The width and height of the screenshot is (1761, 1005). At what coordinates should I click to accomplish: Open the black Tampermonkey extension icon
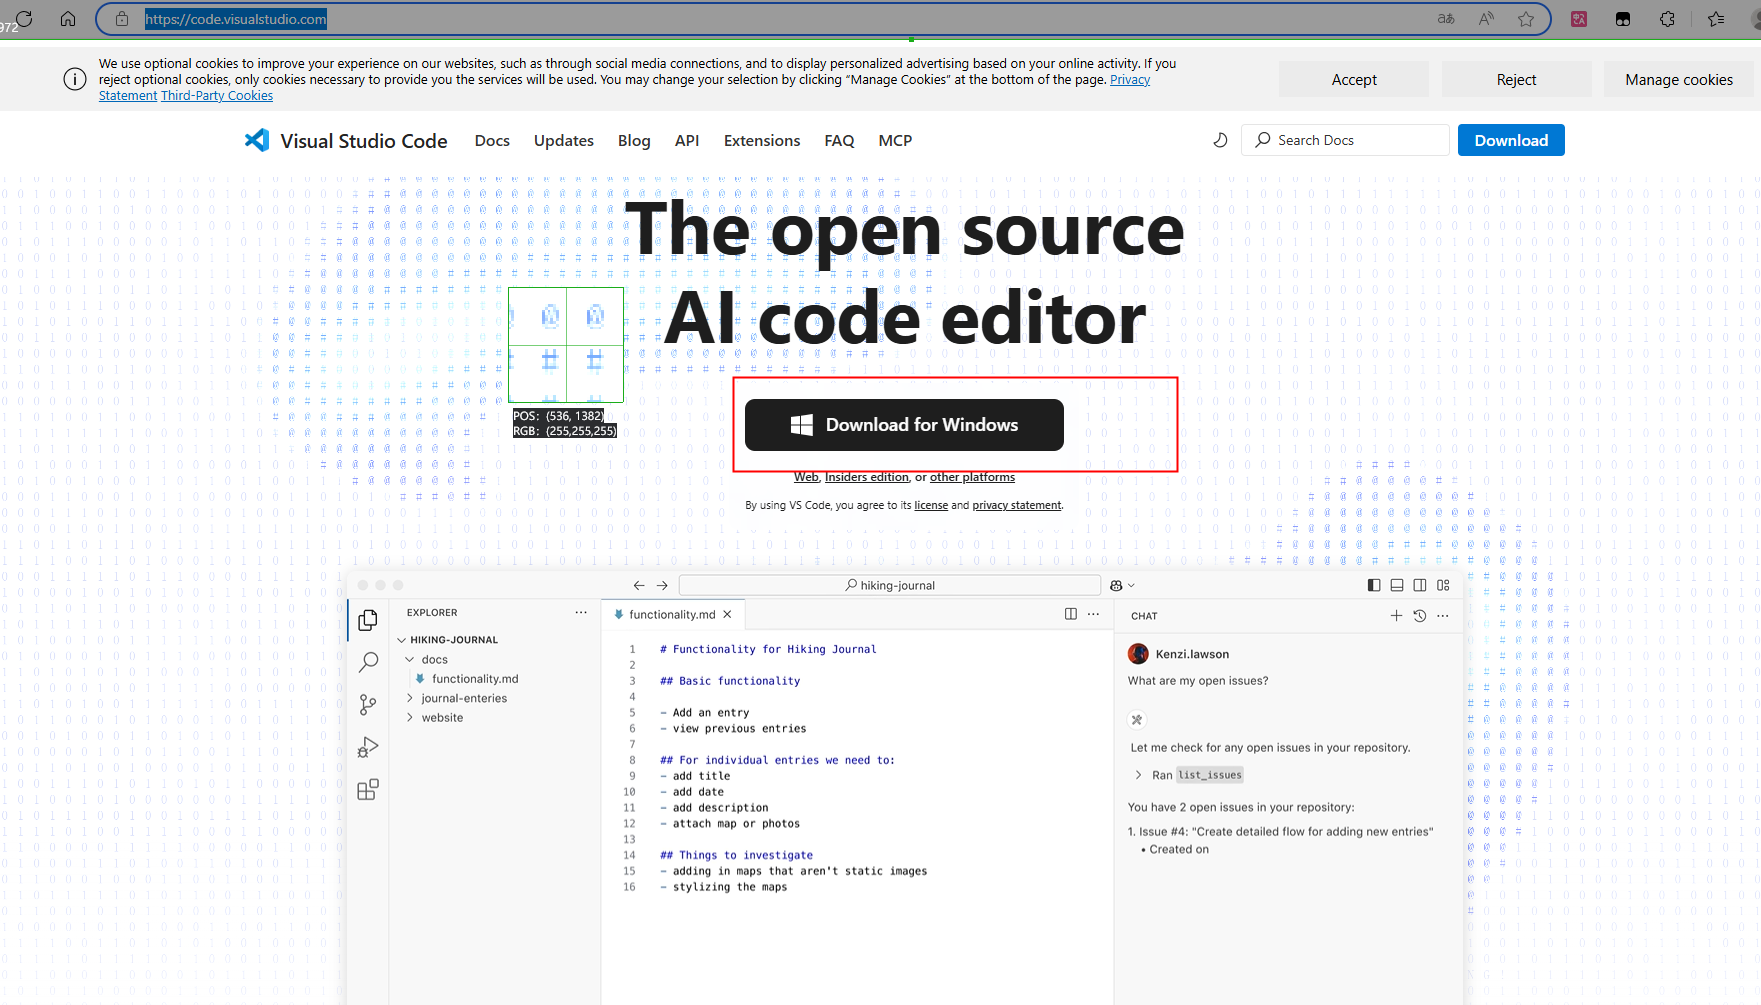(x=1623, y=19)
